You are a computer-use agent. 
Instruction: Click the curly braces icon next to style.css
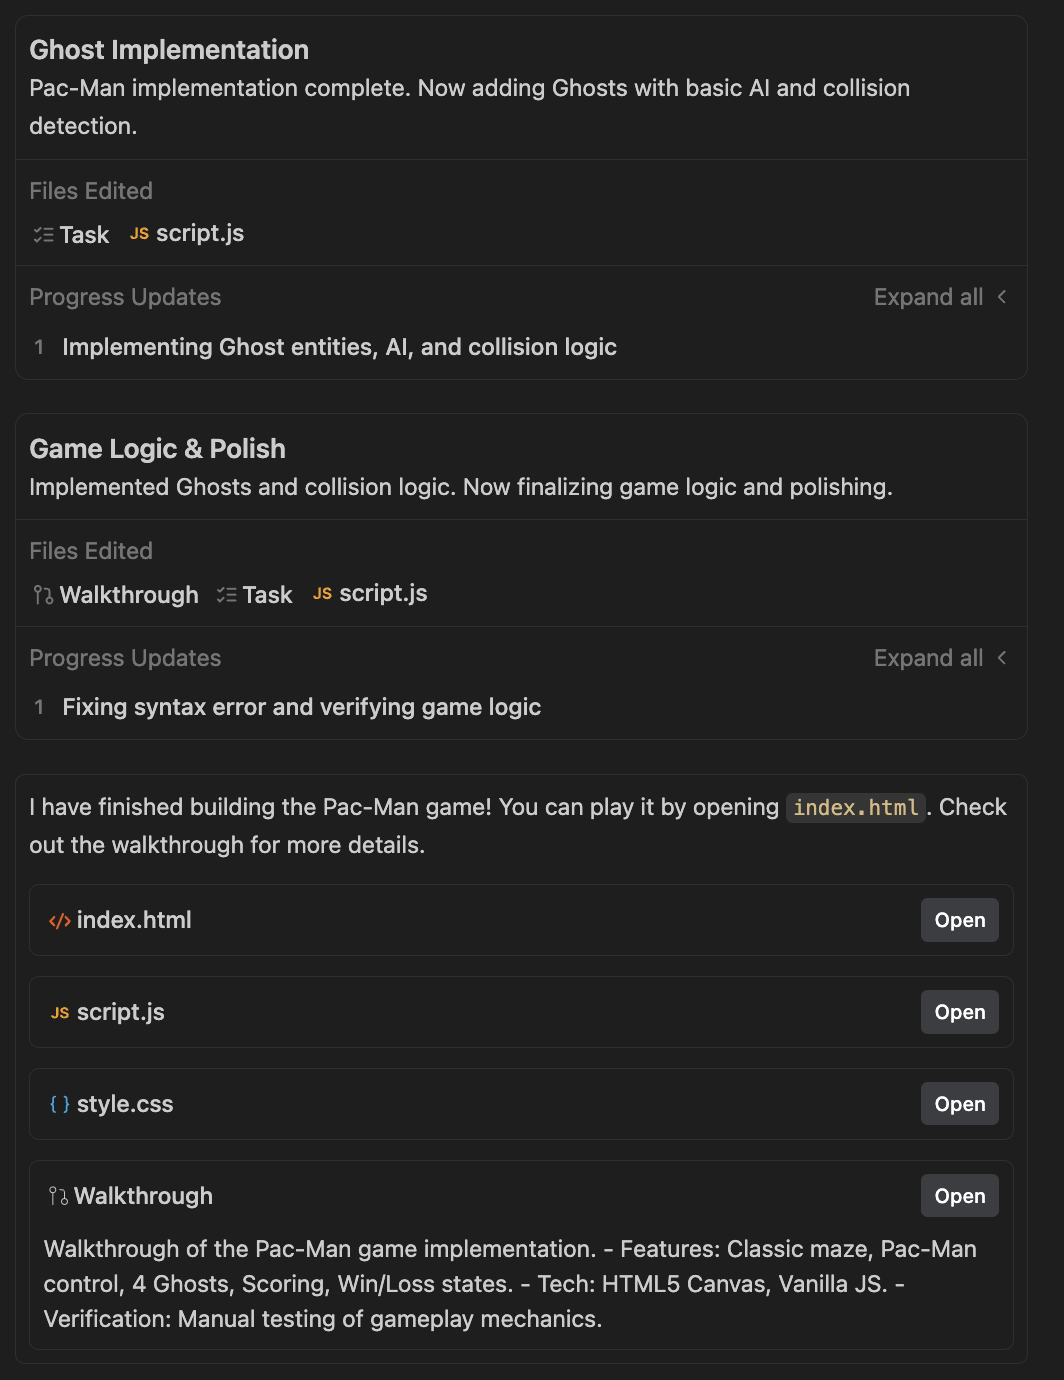(60, 1104)
